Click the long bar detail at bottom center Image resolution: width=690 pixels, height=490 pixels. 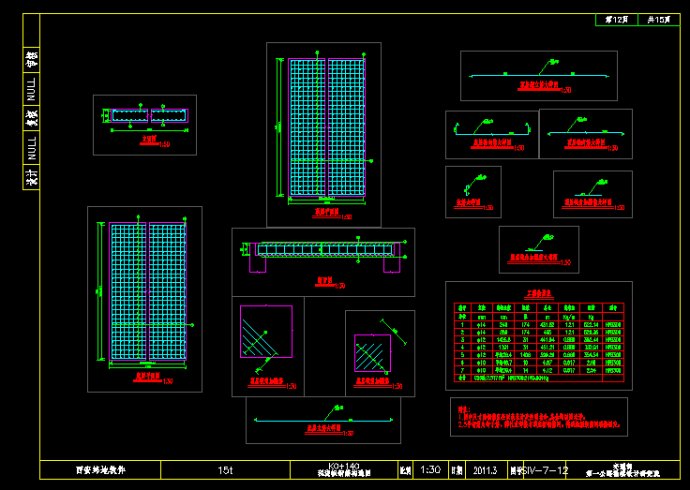[x=321, y=420]
